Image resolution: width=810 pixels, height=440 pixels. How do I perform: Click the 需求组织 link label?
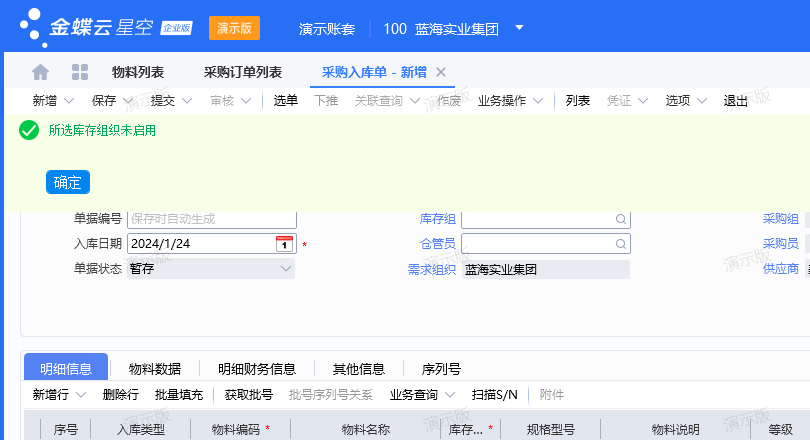point(431,269)
